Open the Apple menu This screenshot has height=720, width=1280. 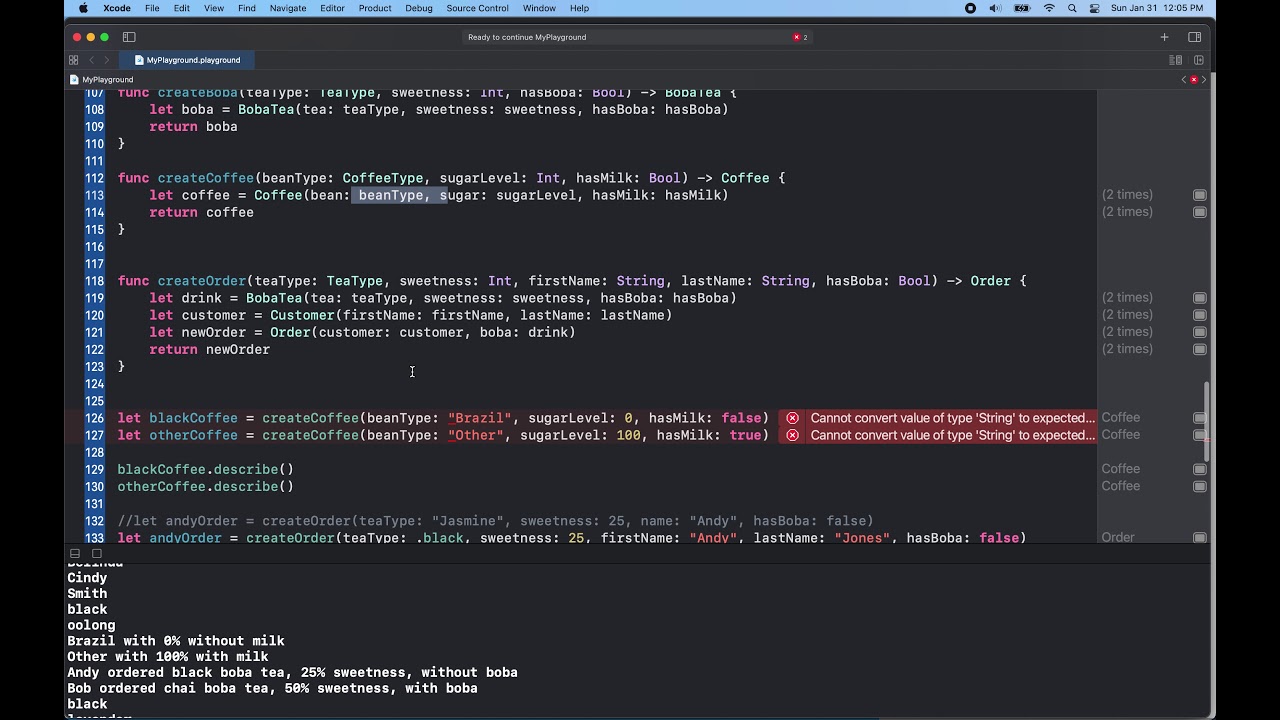pos(83,8)
